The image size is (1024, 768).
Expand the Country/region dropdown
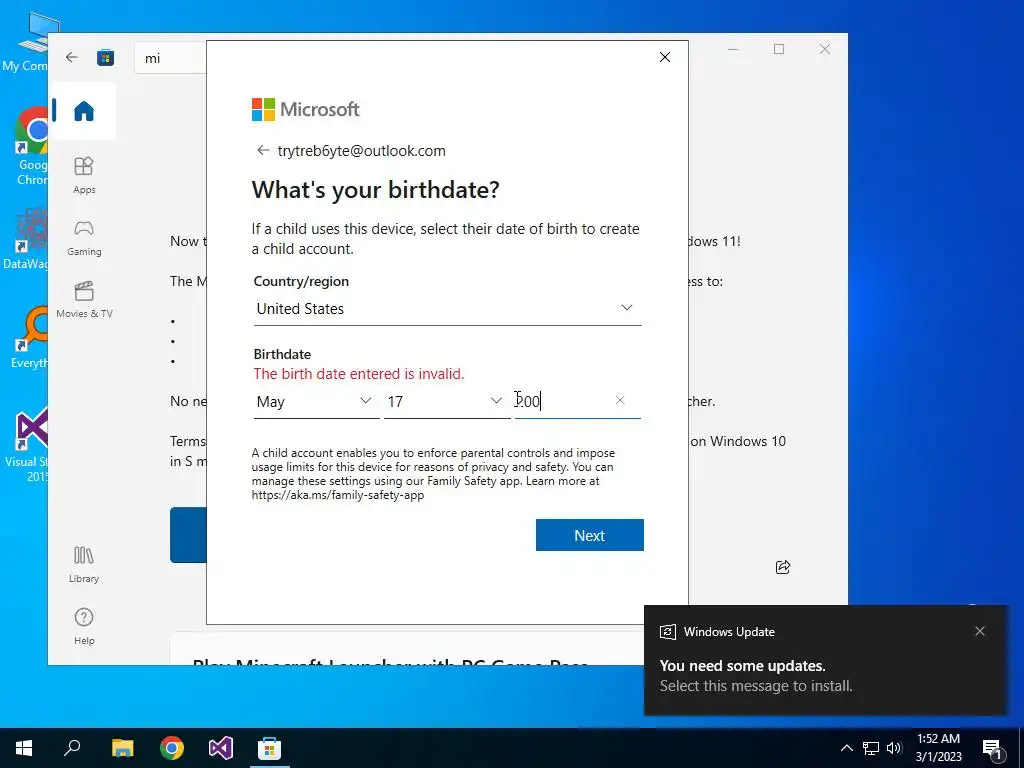pyautogui.click(x=447, y=308)
